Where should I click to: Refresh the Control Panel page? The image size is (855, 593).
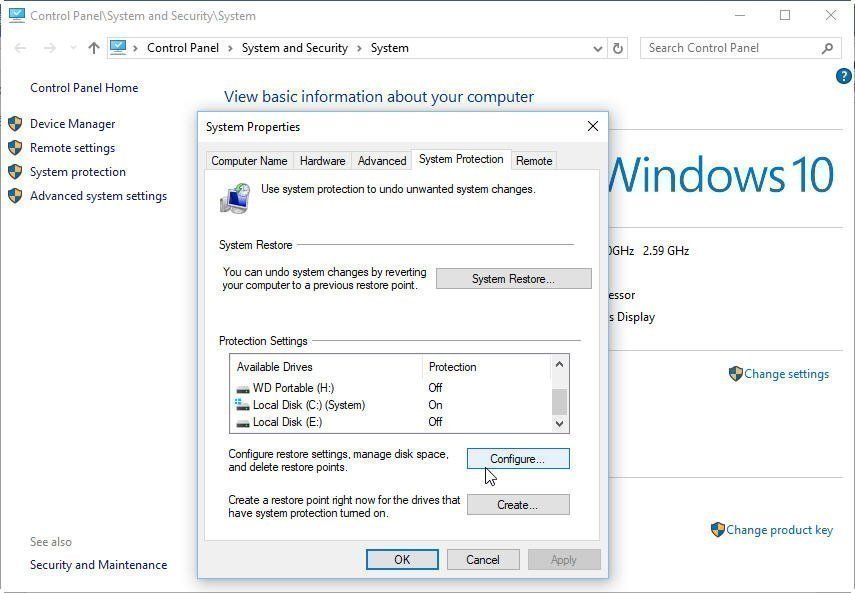click(617, 49)
